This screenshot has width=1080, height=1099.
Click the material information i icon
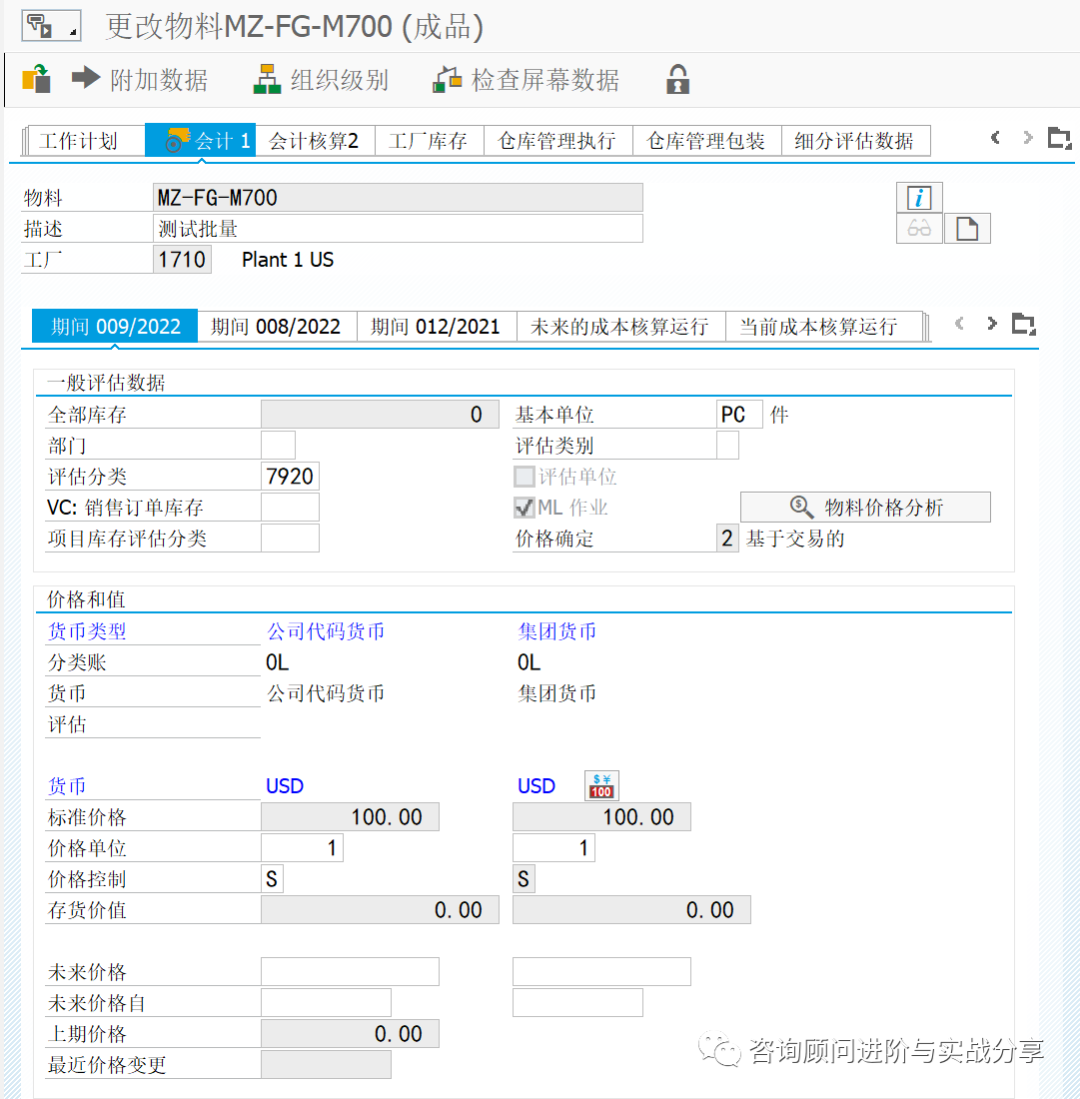click(x=919, y=198)
